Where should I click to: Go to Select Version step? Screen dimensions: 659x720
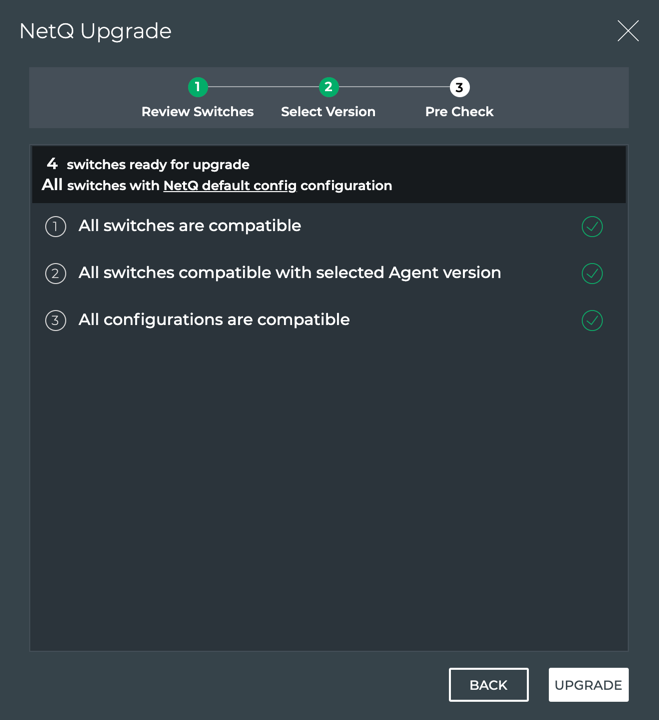point(328,112)
